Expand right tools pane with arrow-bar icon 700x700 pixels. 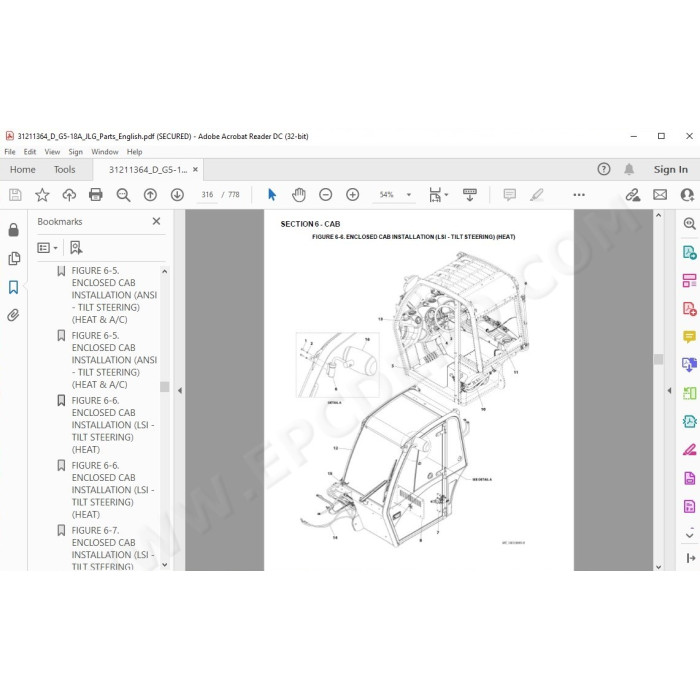tap(691, 558)
